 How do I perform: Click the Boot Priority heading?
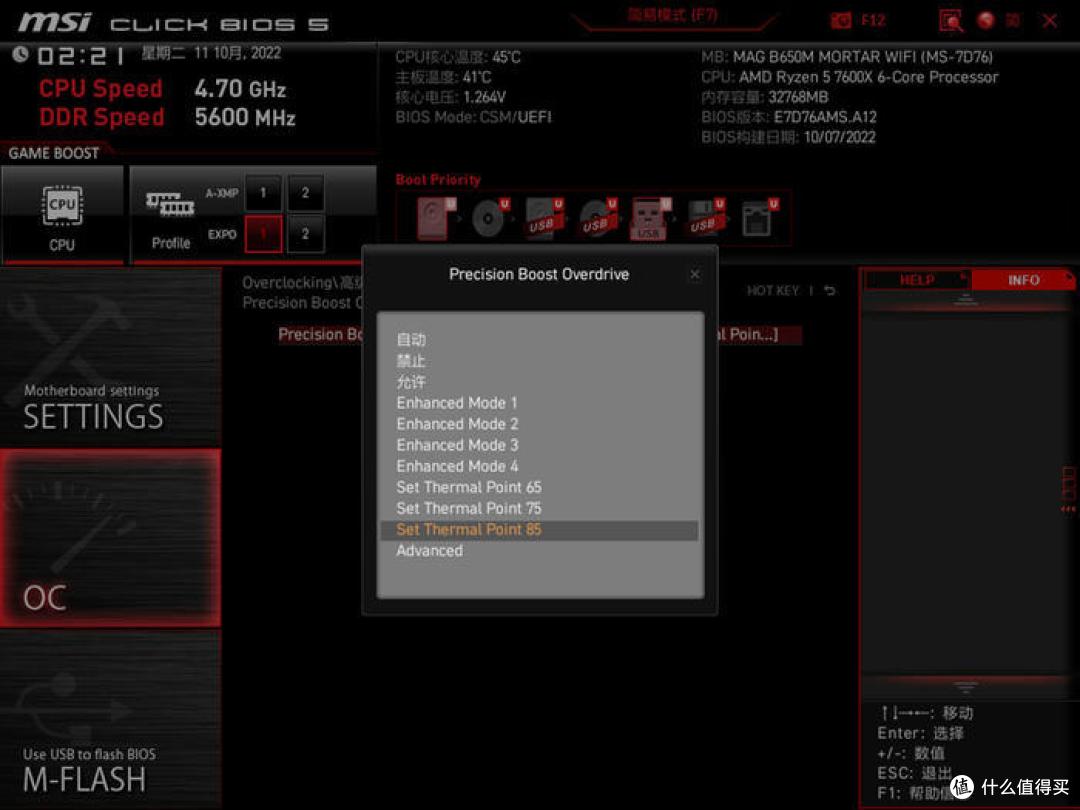pos(438,180)
